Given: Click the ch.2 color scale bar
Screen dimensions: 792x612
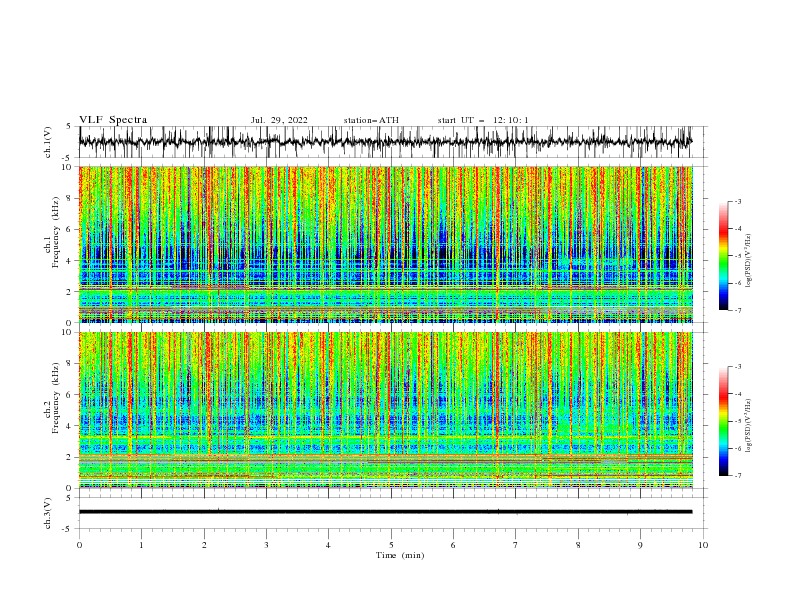Looking at the screenshot, I should [x=723, y=421].
